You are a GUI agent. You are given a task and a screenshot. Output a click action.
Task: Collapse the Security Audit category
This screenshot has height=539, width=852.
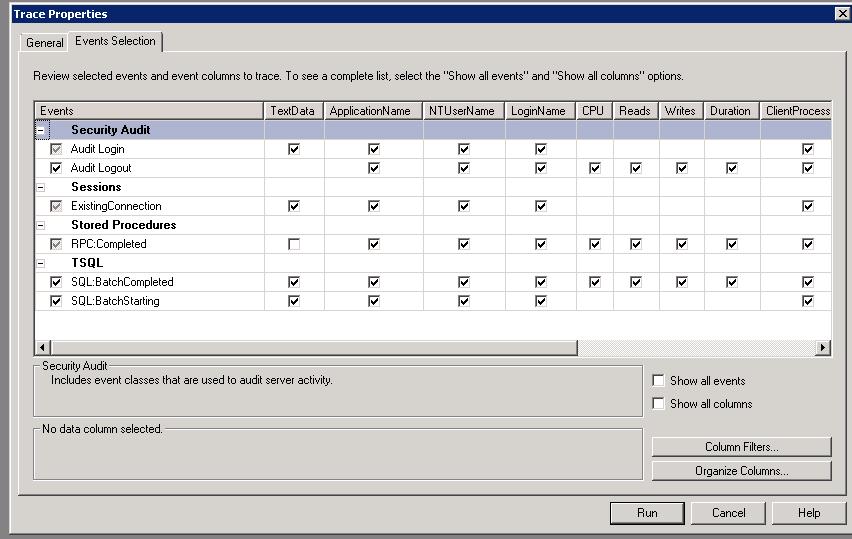pos(41,130)
